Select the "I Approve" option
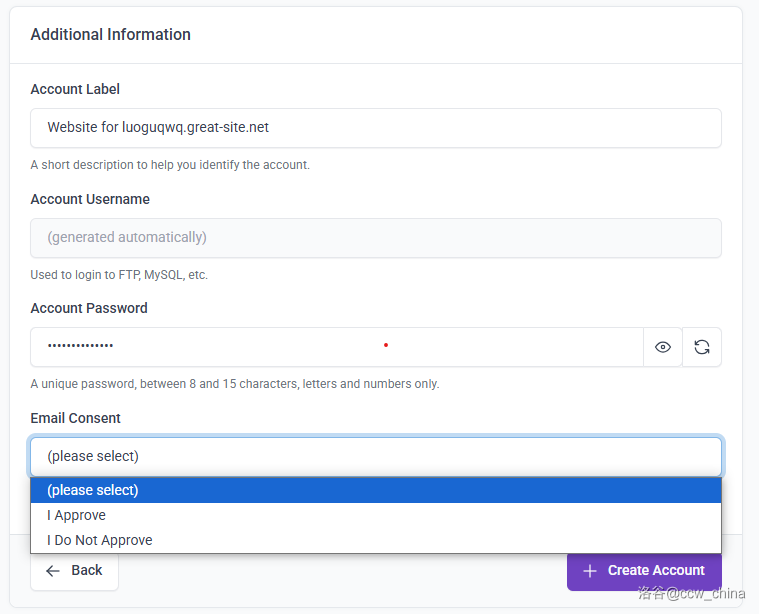Screen dimensions: 759x614 tap(76, 515)
